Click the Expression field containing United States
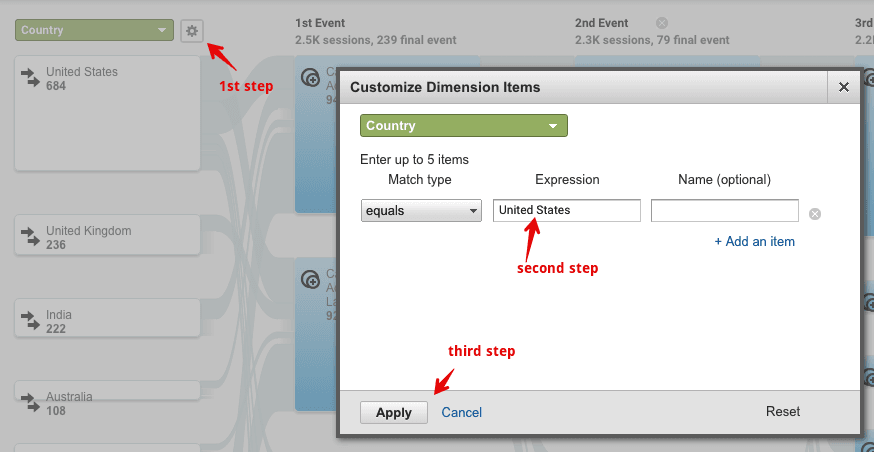874x452 pixels. point(566,211)
